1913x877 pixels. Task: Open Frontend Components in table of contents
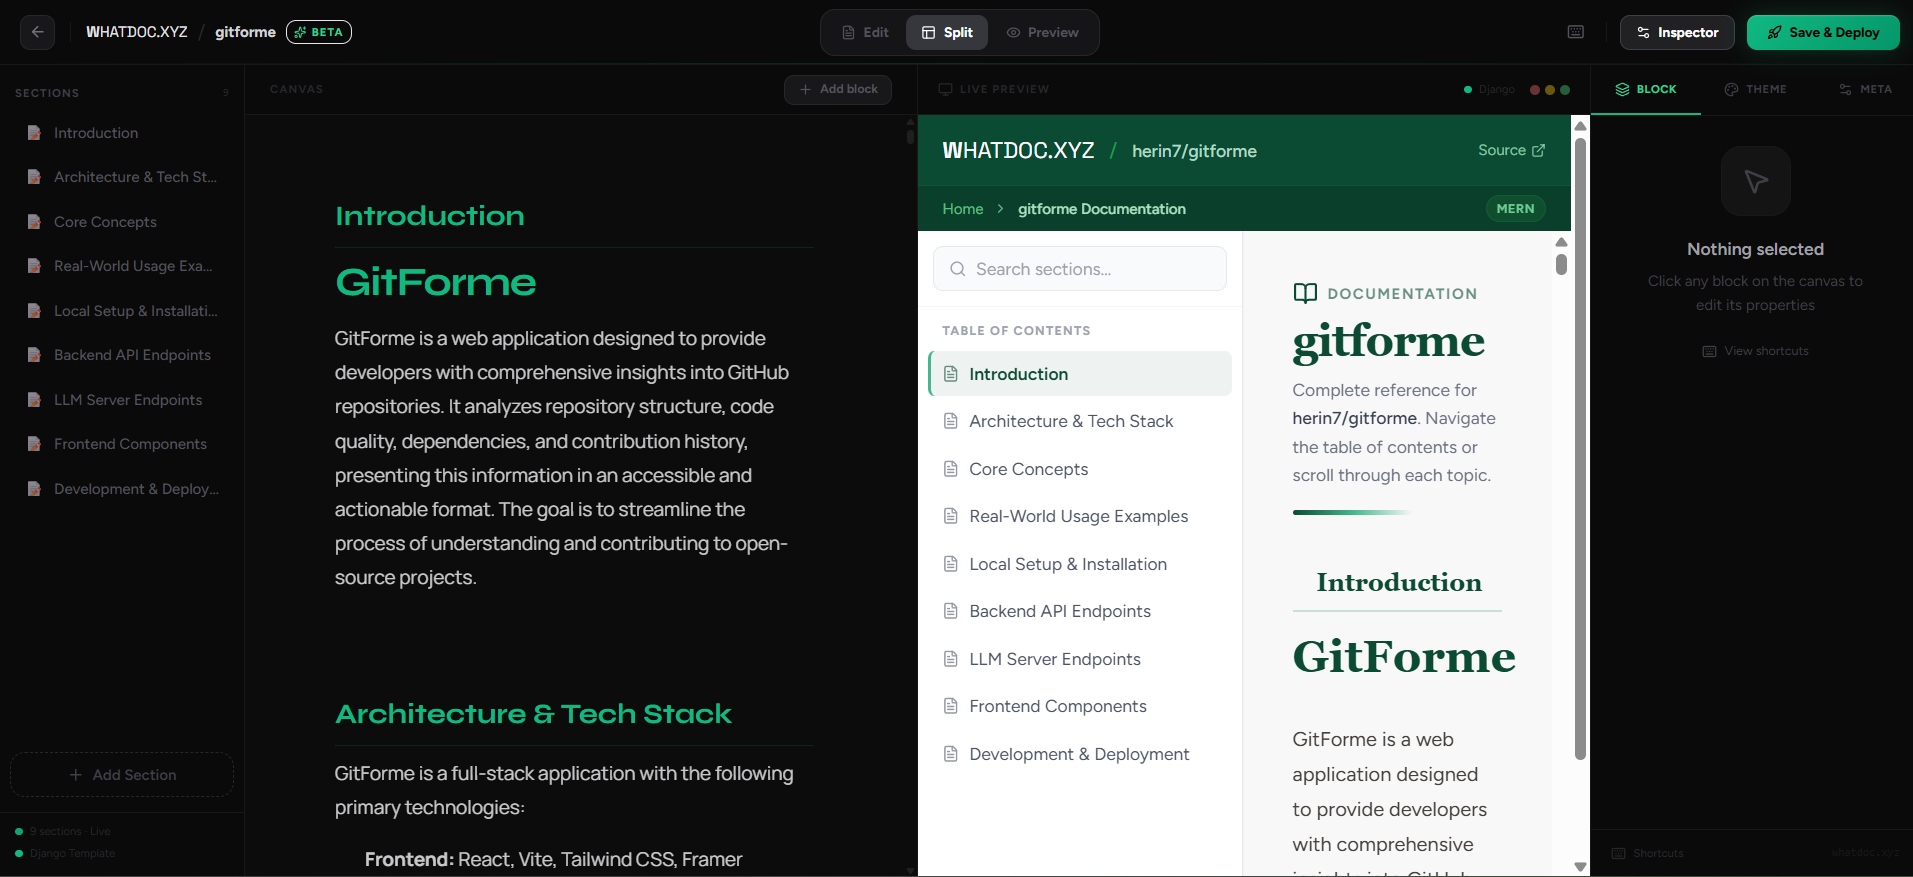coord(1080,706)
